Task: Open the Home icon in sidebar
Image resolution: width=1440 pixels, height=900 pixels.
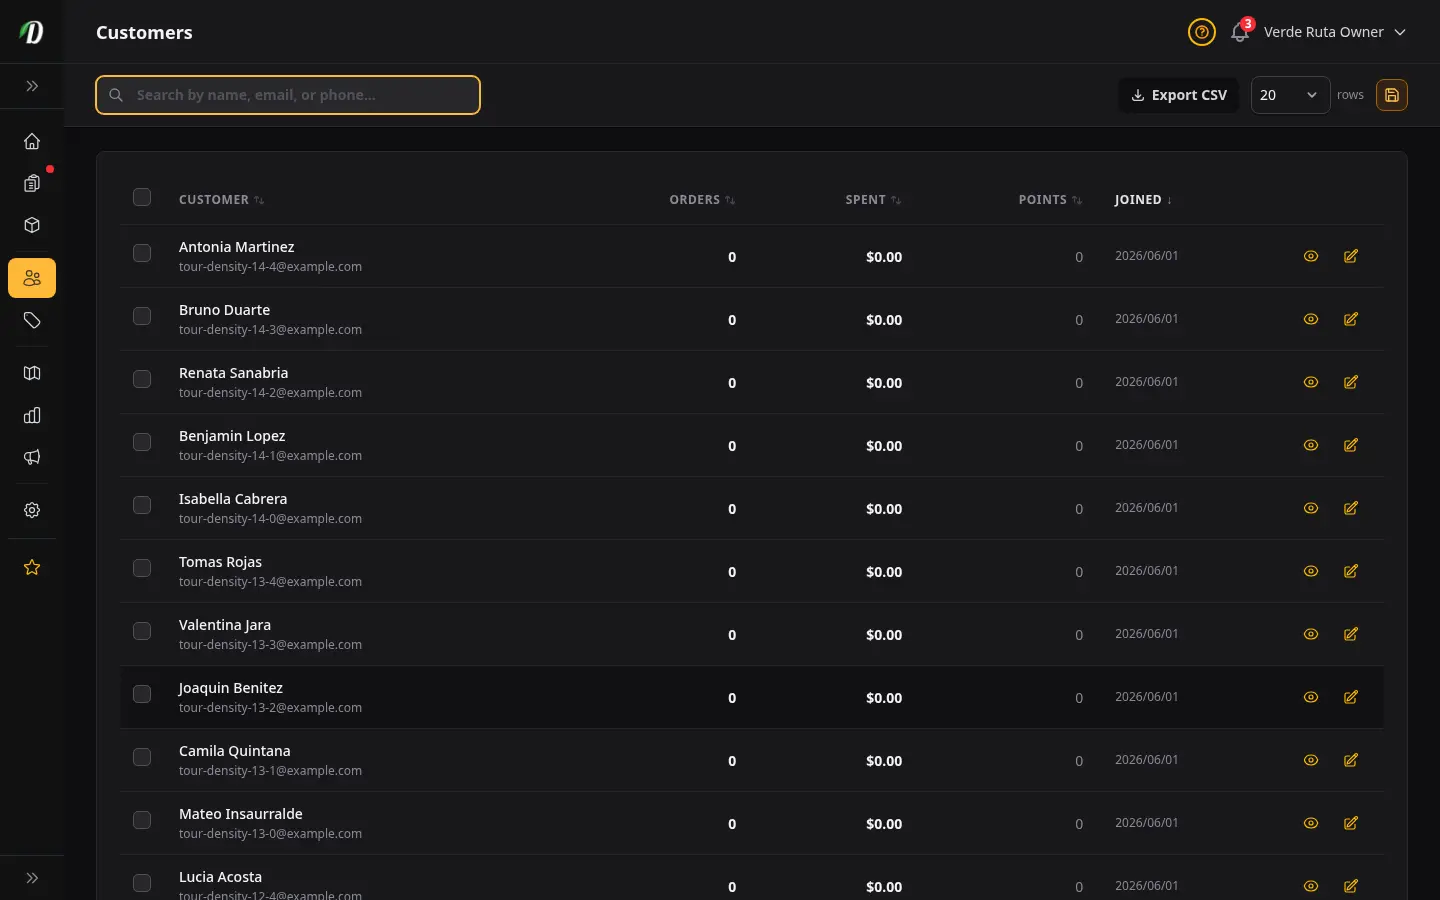Action: click(x=32, y=141)
